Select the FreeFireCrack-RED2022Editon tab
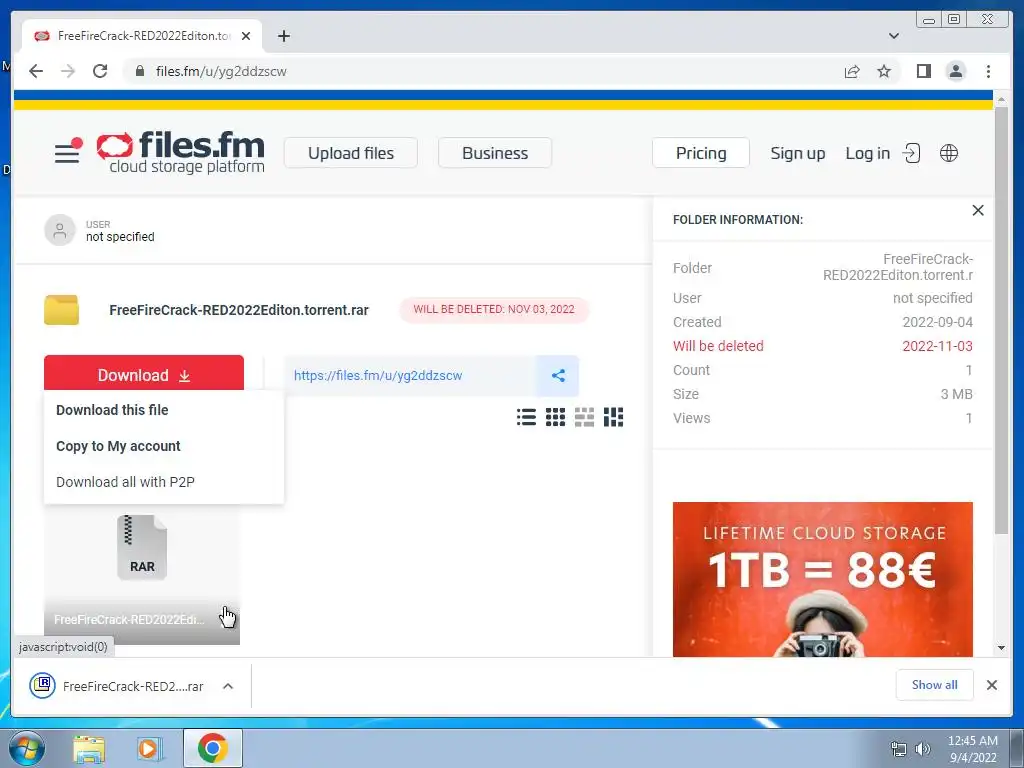The width and height of the screenshot is (1024, 768). tap(142, 36)
